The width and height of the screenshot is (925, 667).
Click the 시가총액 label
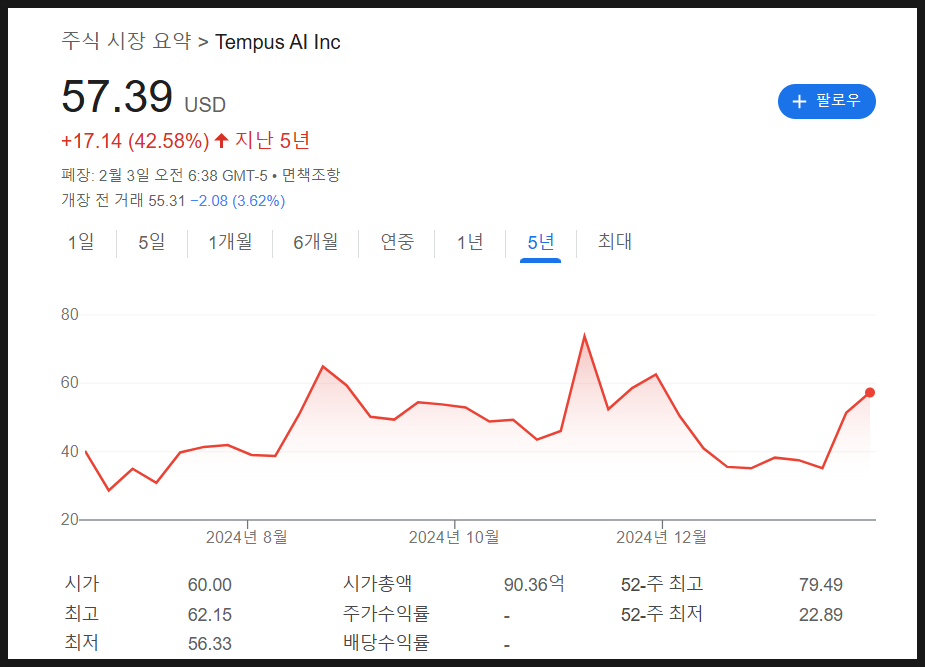[x=378, y=584]
